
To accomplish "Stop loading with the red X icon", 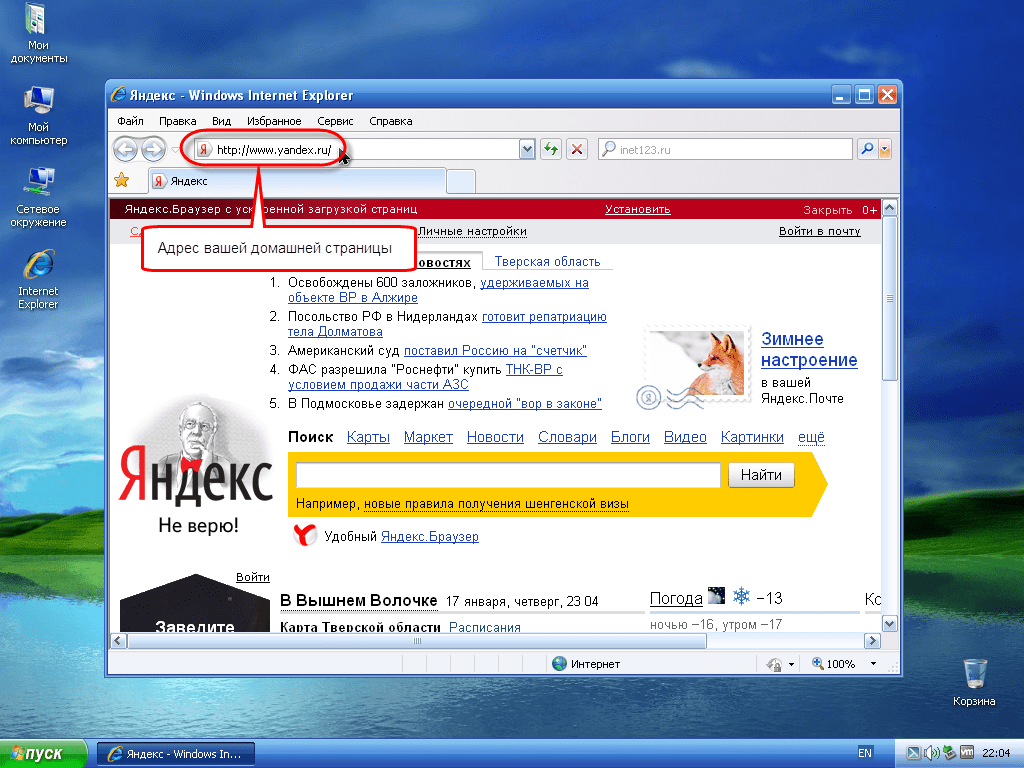I will [x=577, y=149].
